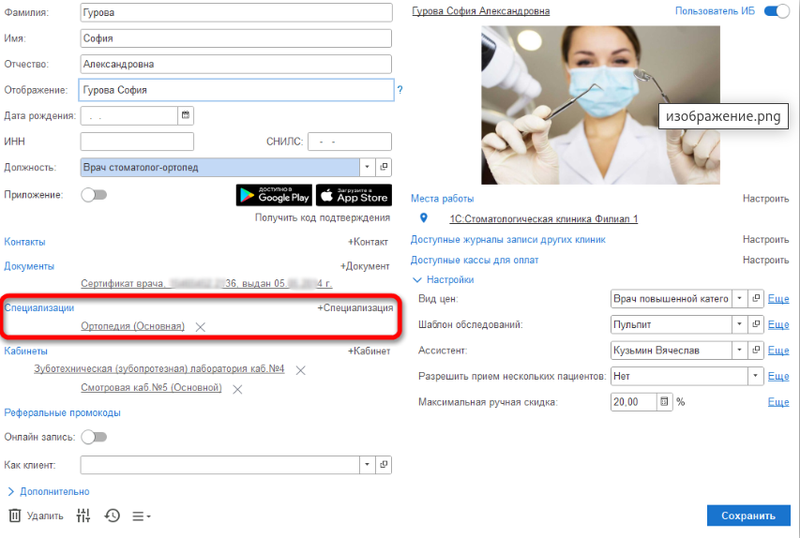Add a cabinet with +Кабинет
The height and width of the screenshot is (538, 800).
coord(369,351)
